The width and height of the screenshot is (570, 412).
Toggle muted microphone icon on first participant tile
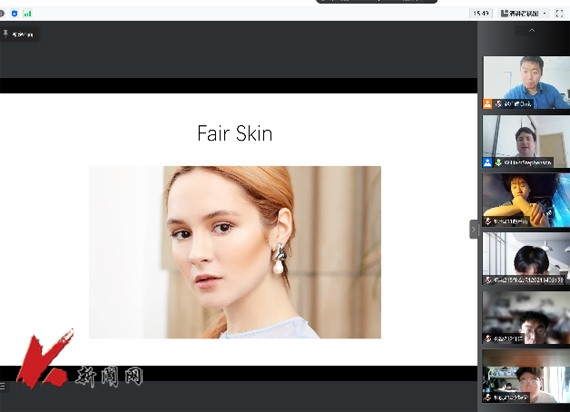pos(498,104)
